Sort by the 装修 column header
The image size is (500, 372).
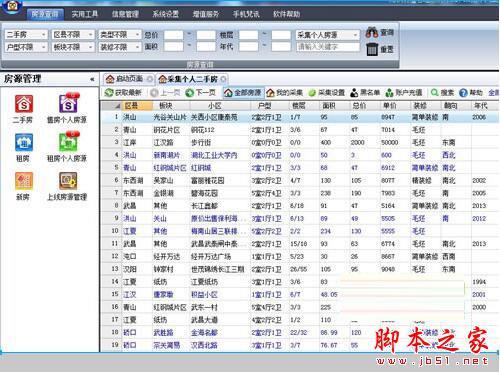pyautogui.click(x=426, y=106)
